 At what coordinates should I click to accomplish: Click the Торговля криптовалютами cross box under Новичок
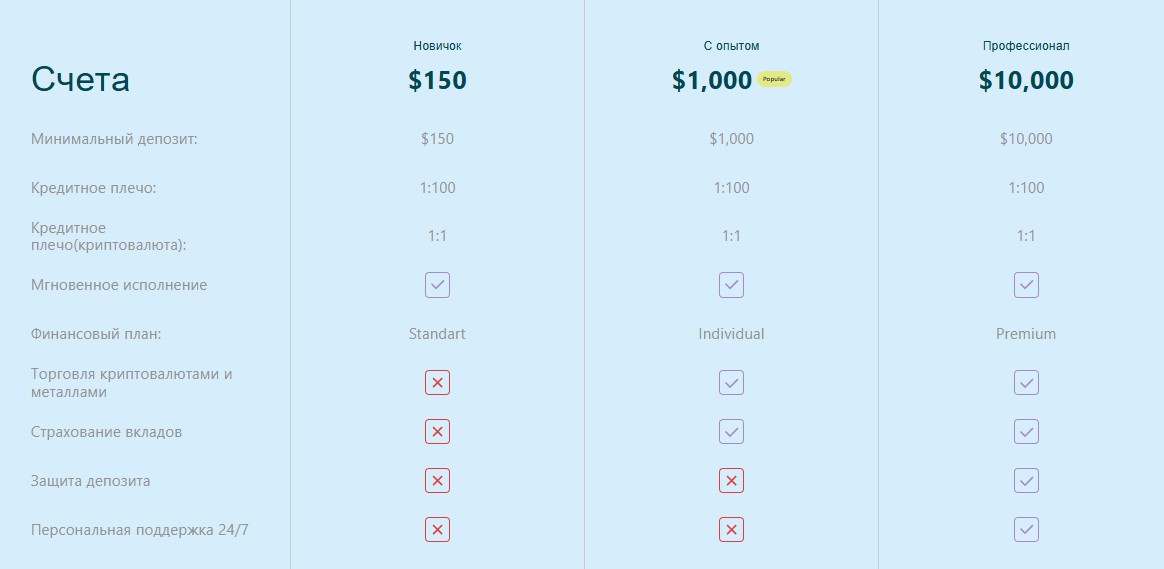437,383
